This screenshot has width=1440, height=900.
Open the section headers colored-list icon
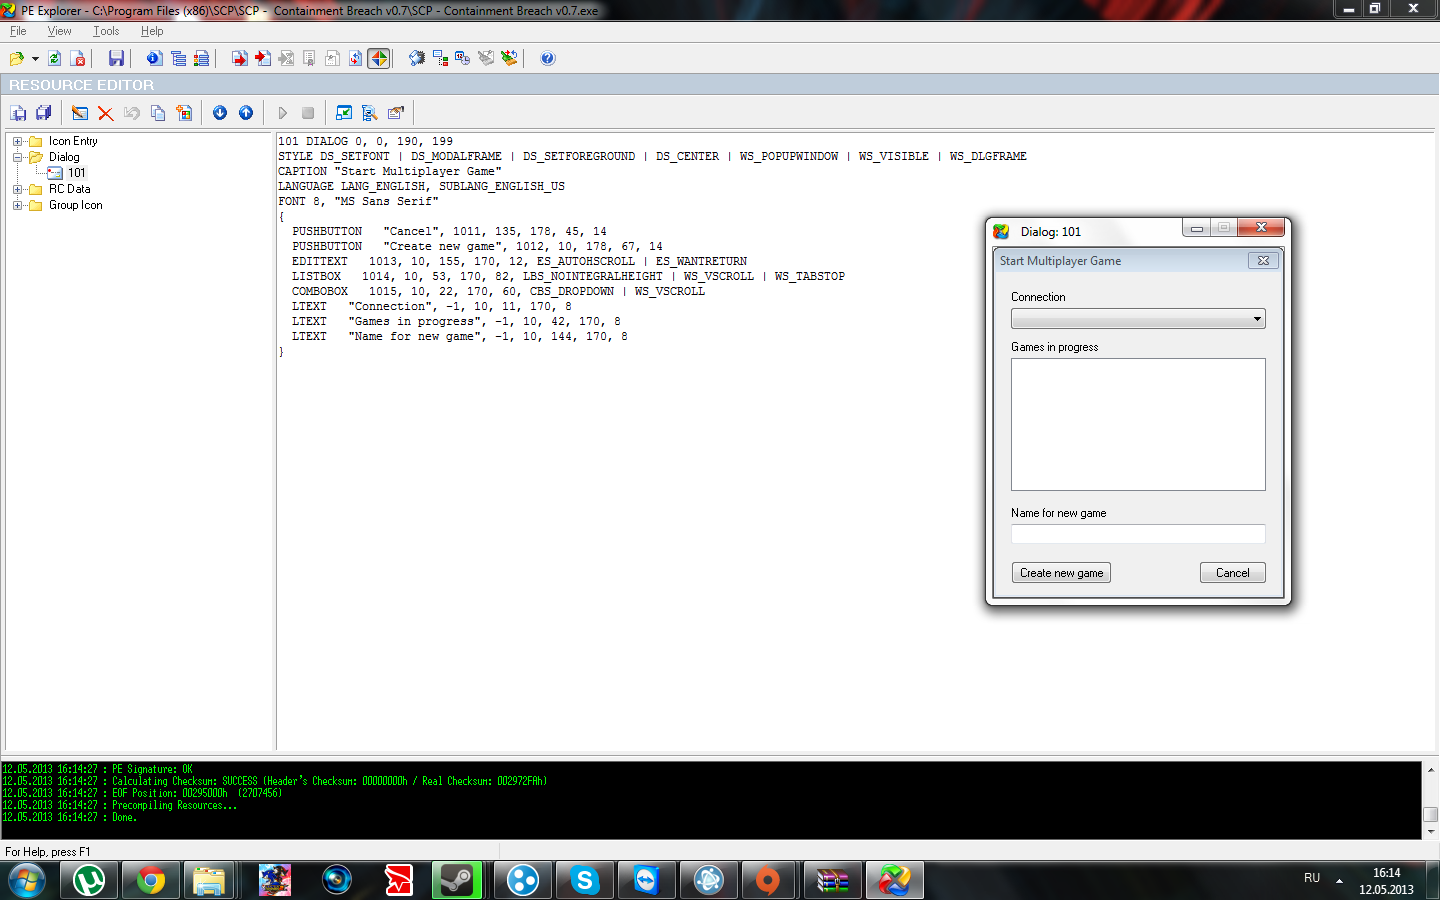click(x=201, y=59)
